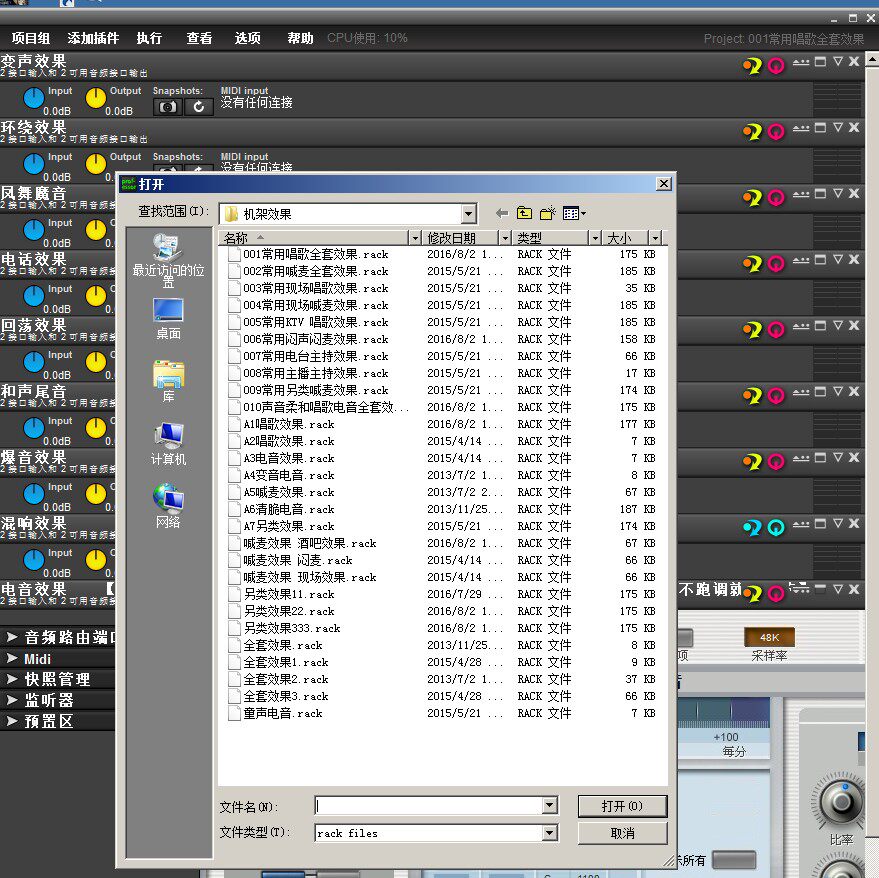Toggle pink power button on 回荡效果

coord(776,330)
